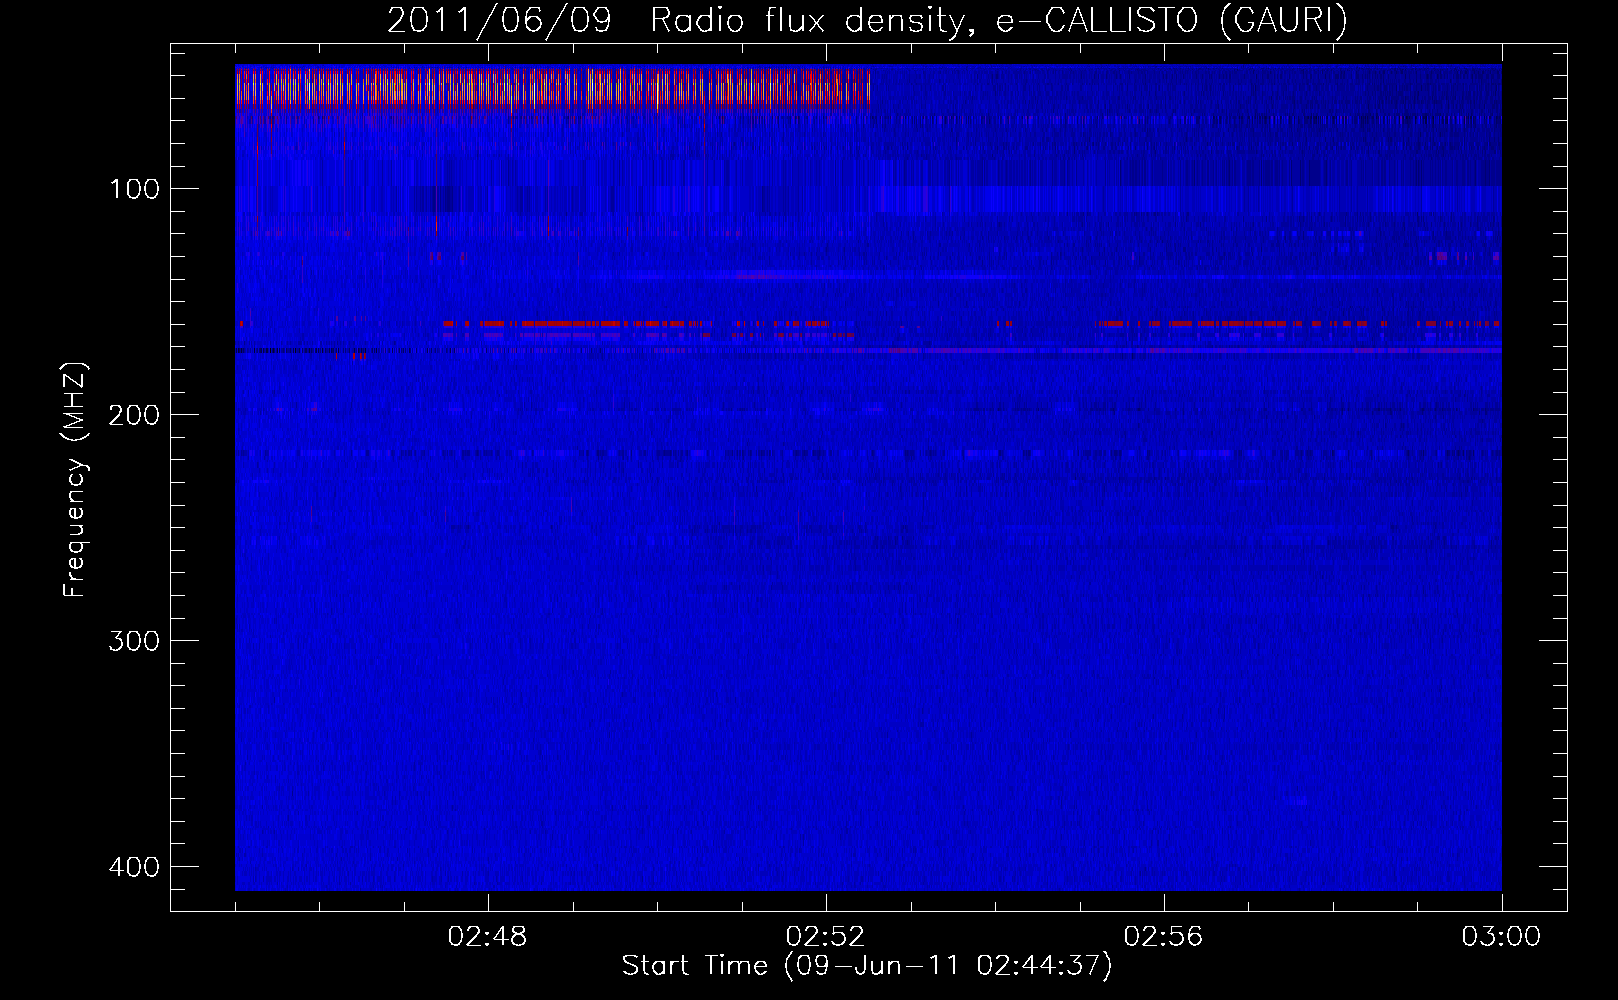Click the '02:52' time tick label
The height and width of the screenshot is (1000, 1618).
[826, 938]
